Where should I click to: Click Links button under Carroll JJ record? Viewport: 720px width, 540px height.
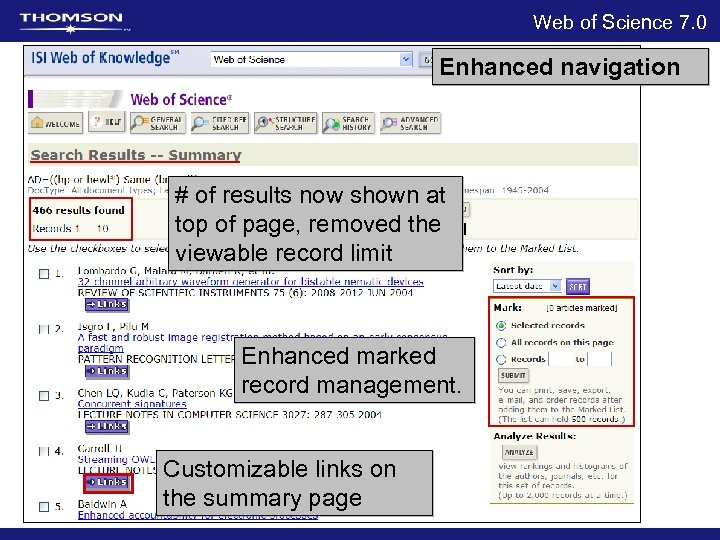coord(108,483)
